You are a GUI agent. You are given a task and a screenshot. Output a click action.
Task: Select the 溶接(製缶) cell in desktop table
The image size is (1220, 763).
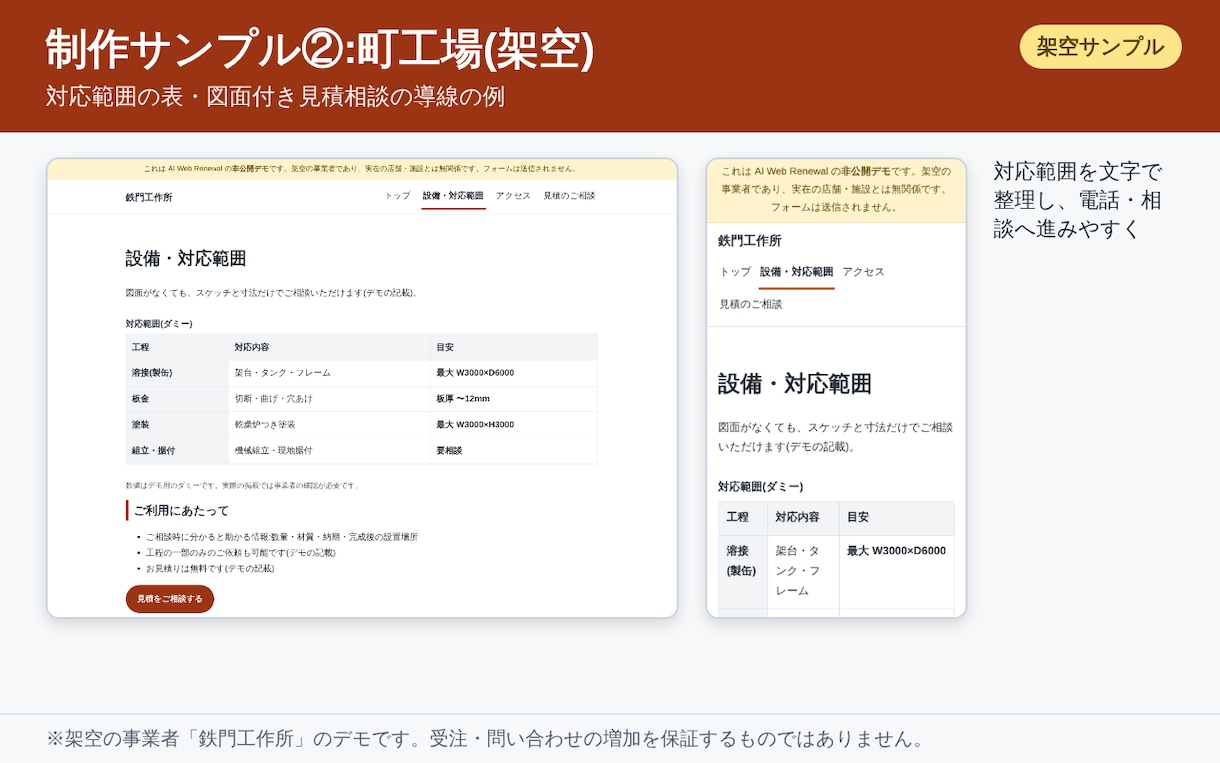point(178,373)
